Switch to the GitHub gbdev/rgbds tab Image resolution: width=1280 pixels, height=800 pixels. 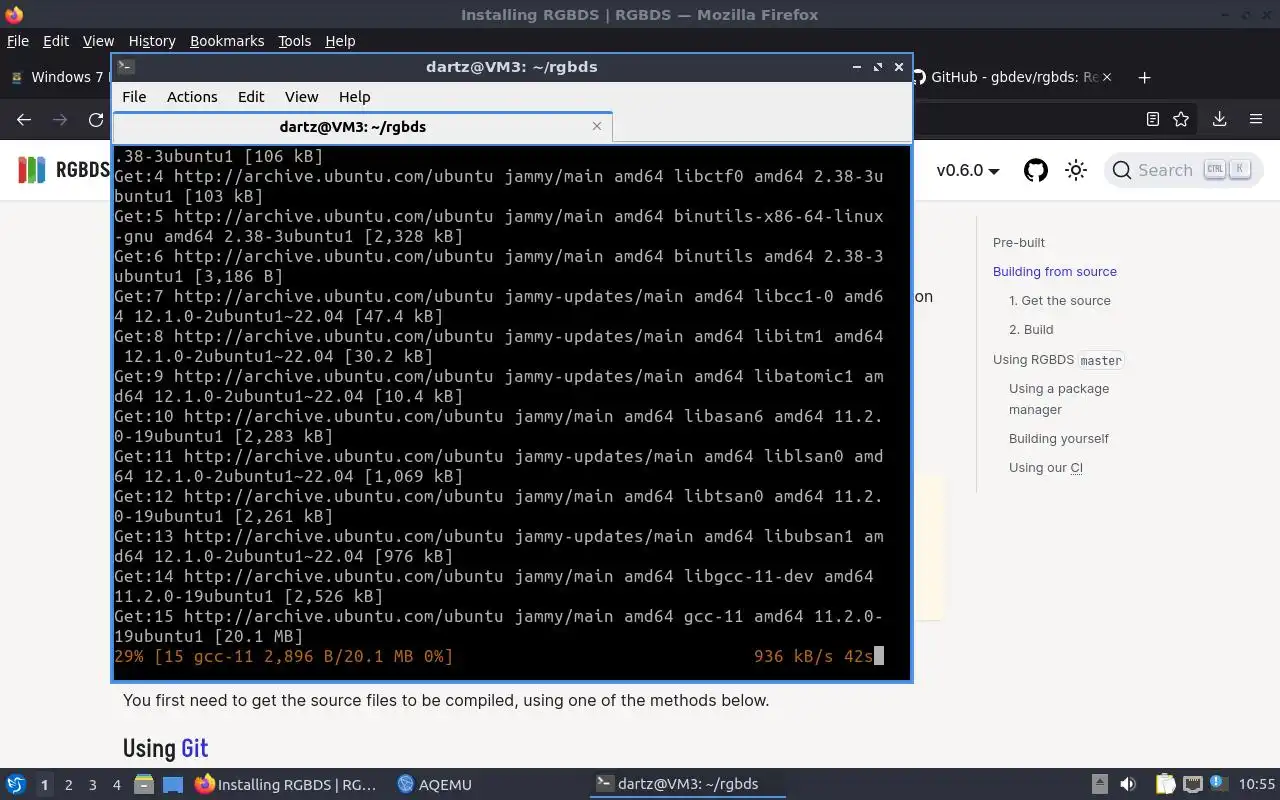click(x=1012, y=77)
